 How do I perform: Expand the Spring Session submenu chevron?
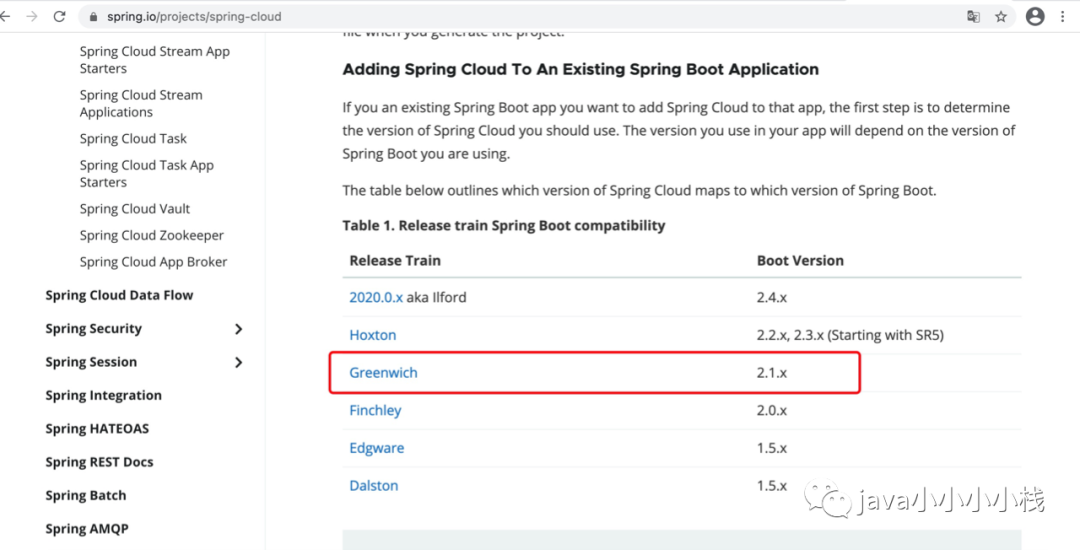pos(238,362)
